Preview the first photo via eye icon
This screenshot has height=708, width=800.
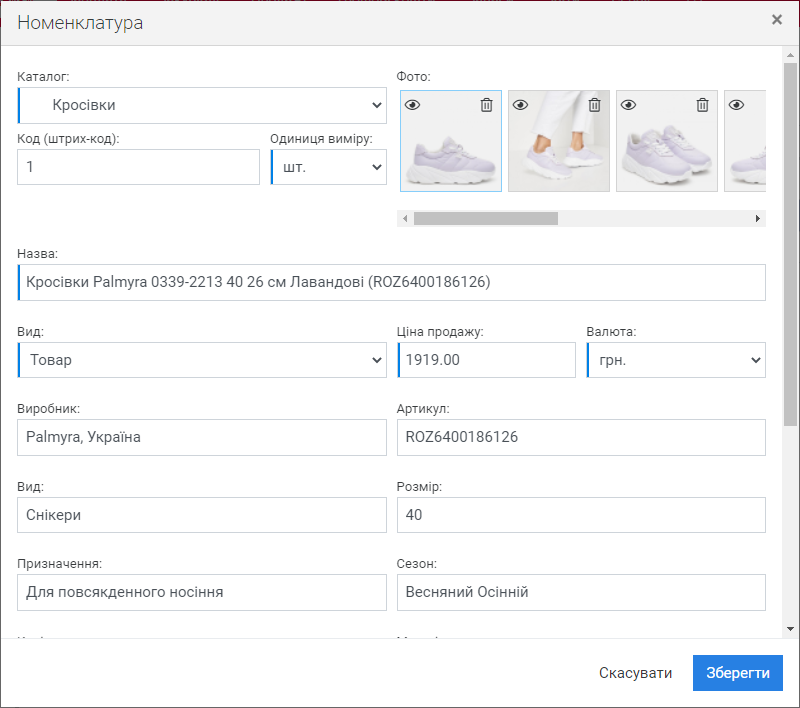click(x=412, y=105)
